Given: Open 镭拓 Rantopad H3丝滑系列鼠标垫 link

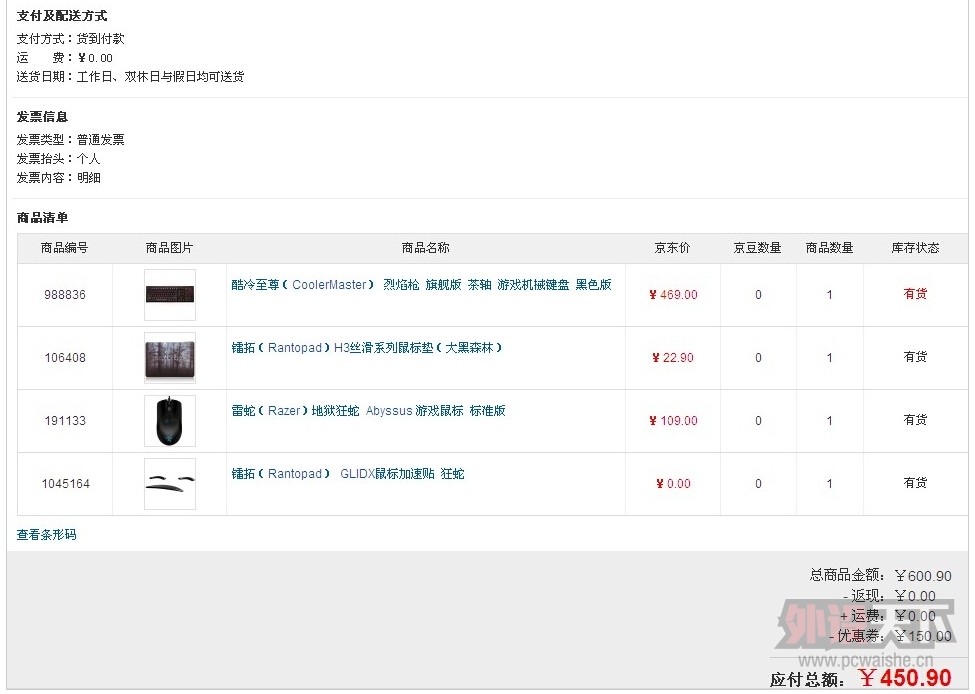Looking at the screenshot, I should click(367, 348).
